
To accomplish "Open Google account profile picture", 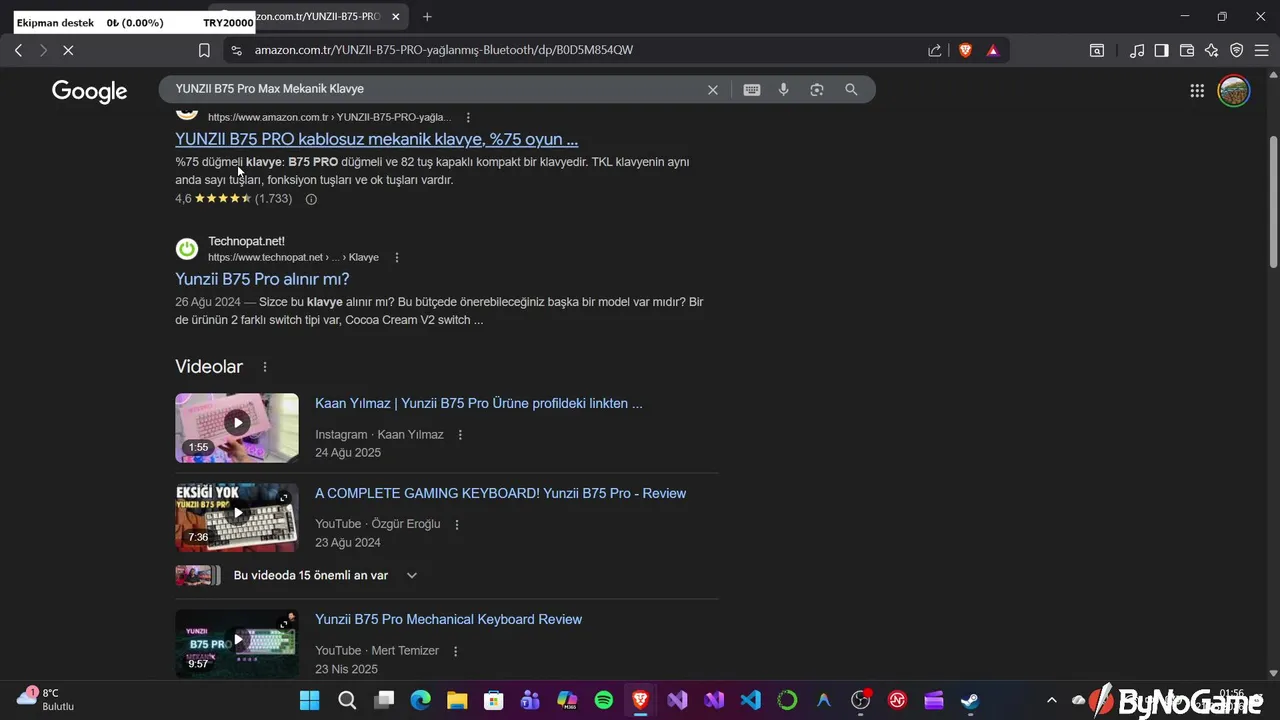I will pyautogui.click(x=1234, y=91).
